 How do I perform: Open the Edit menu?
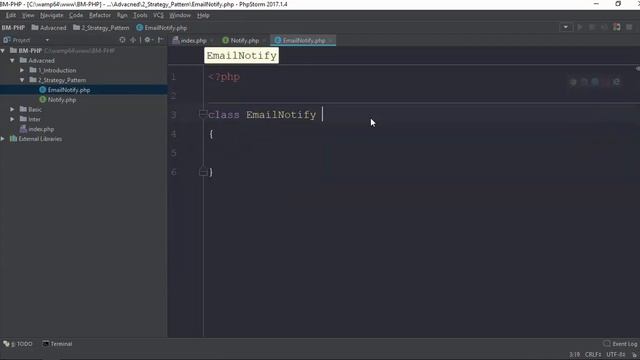tap(11, 16)
